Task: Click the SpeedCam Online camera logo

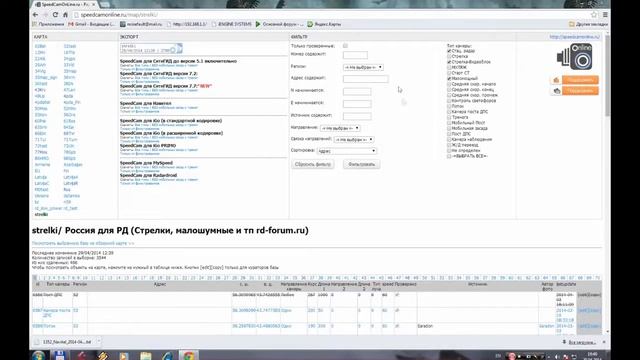Action: click(575, 56)
